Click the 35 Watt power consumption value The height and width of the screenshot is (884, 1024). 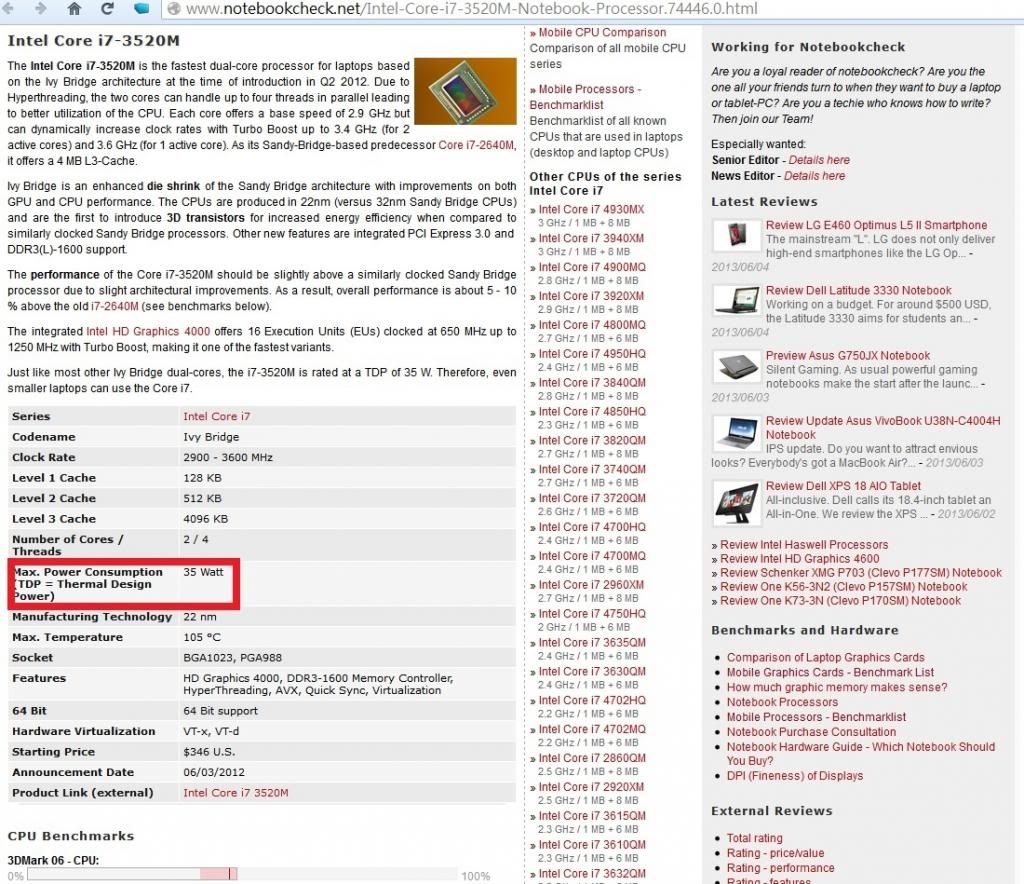(203, 573)
